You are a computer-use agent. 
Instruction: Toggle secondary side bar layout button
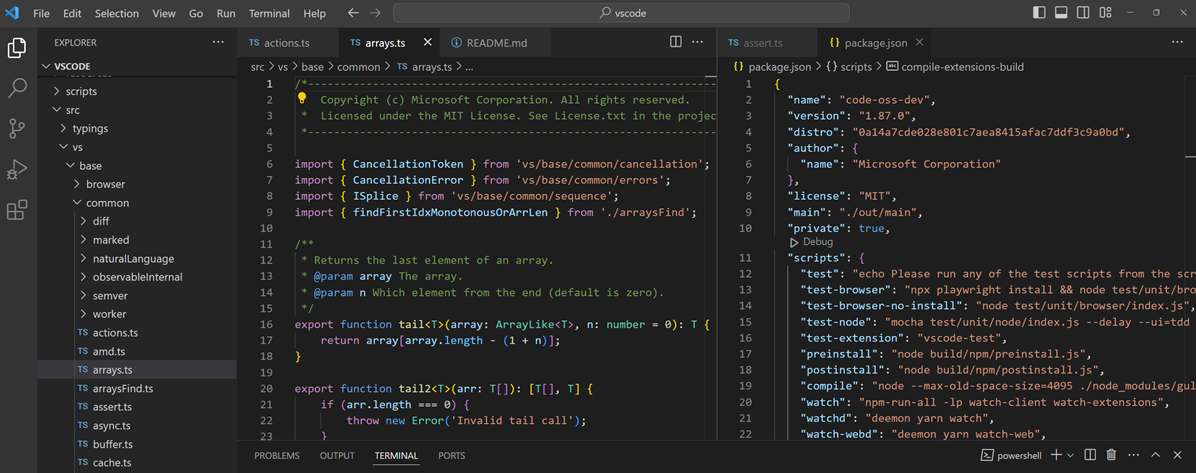[1082, 13]
